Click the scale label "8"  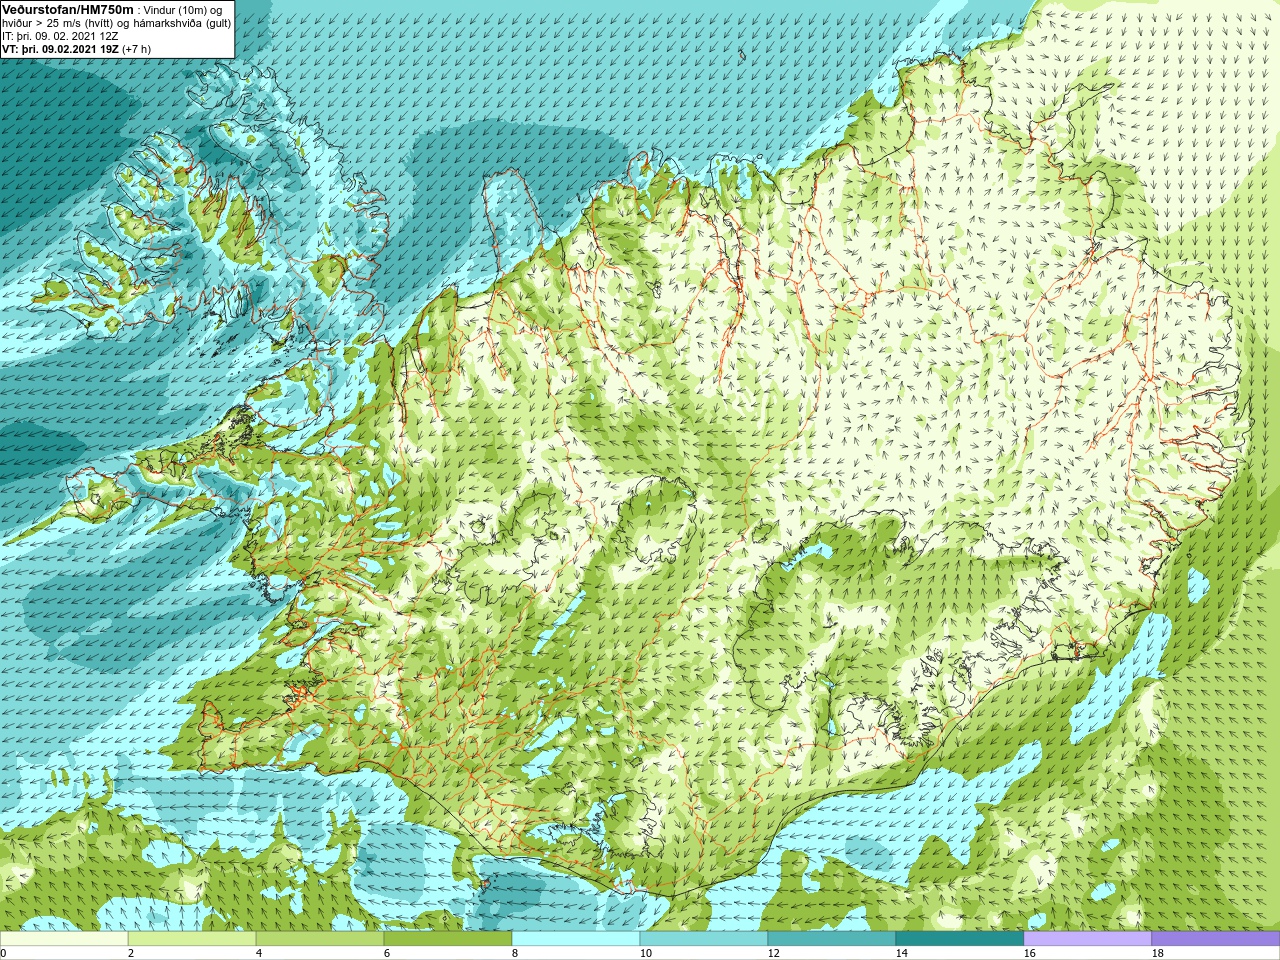(515, 953)
